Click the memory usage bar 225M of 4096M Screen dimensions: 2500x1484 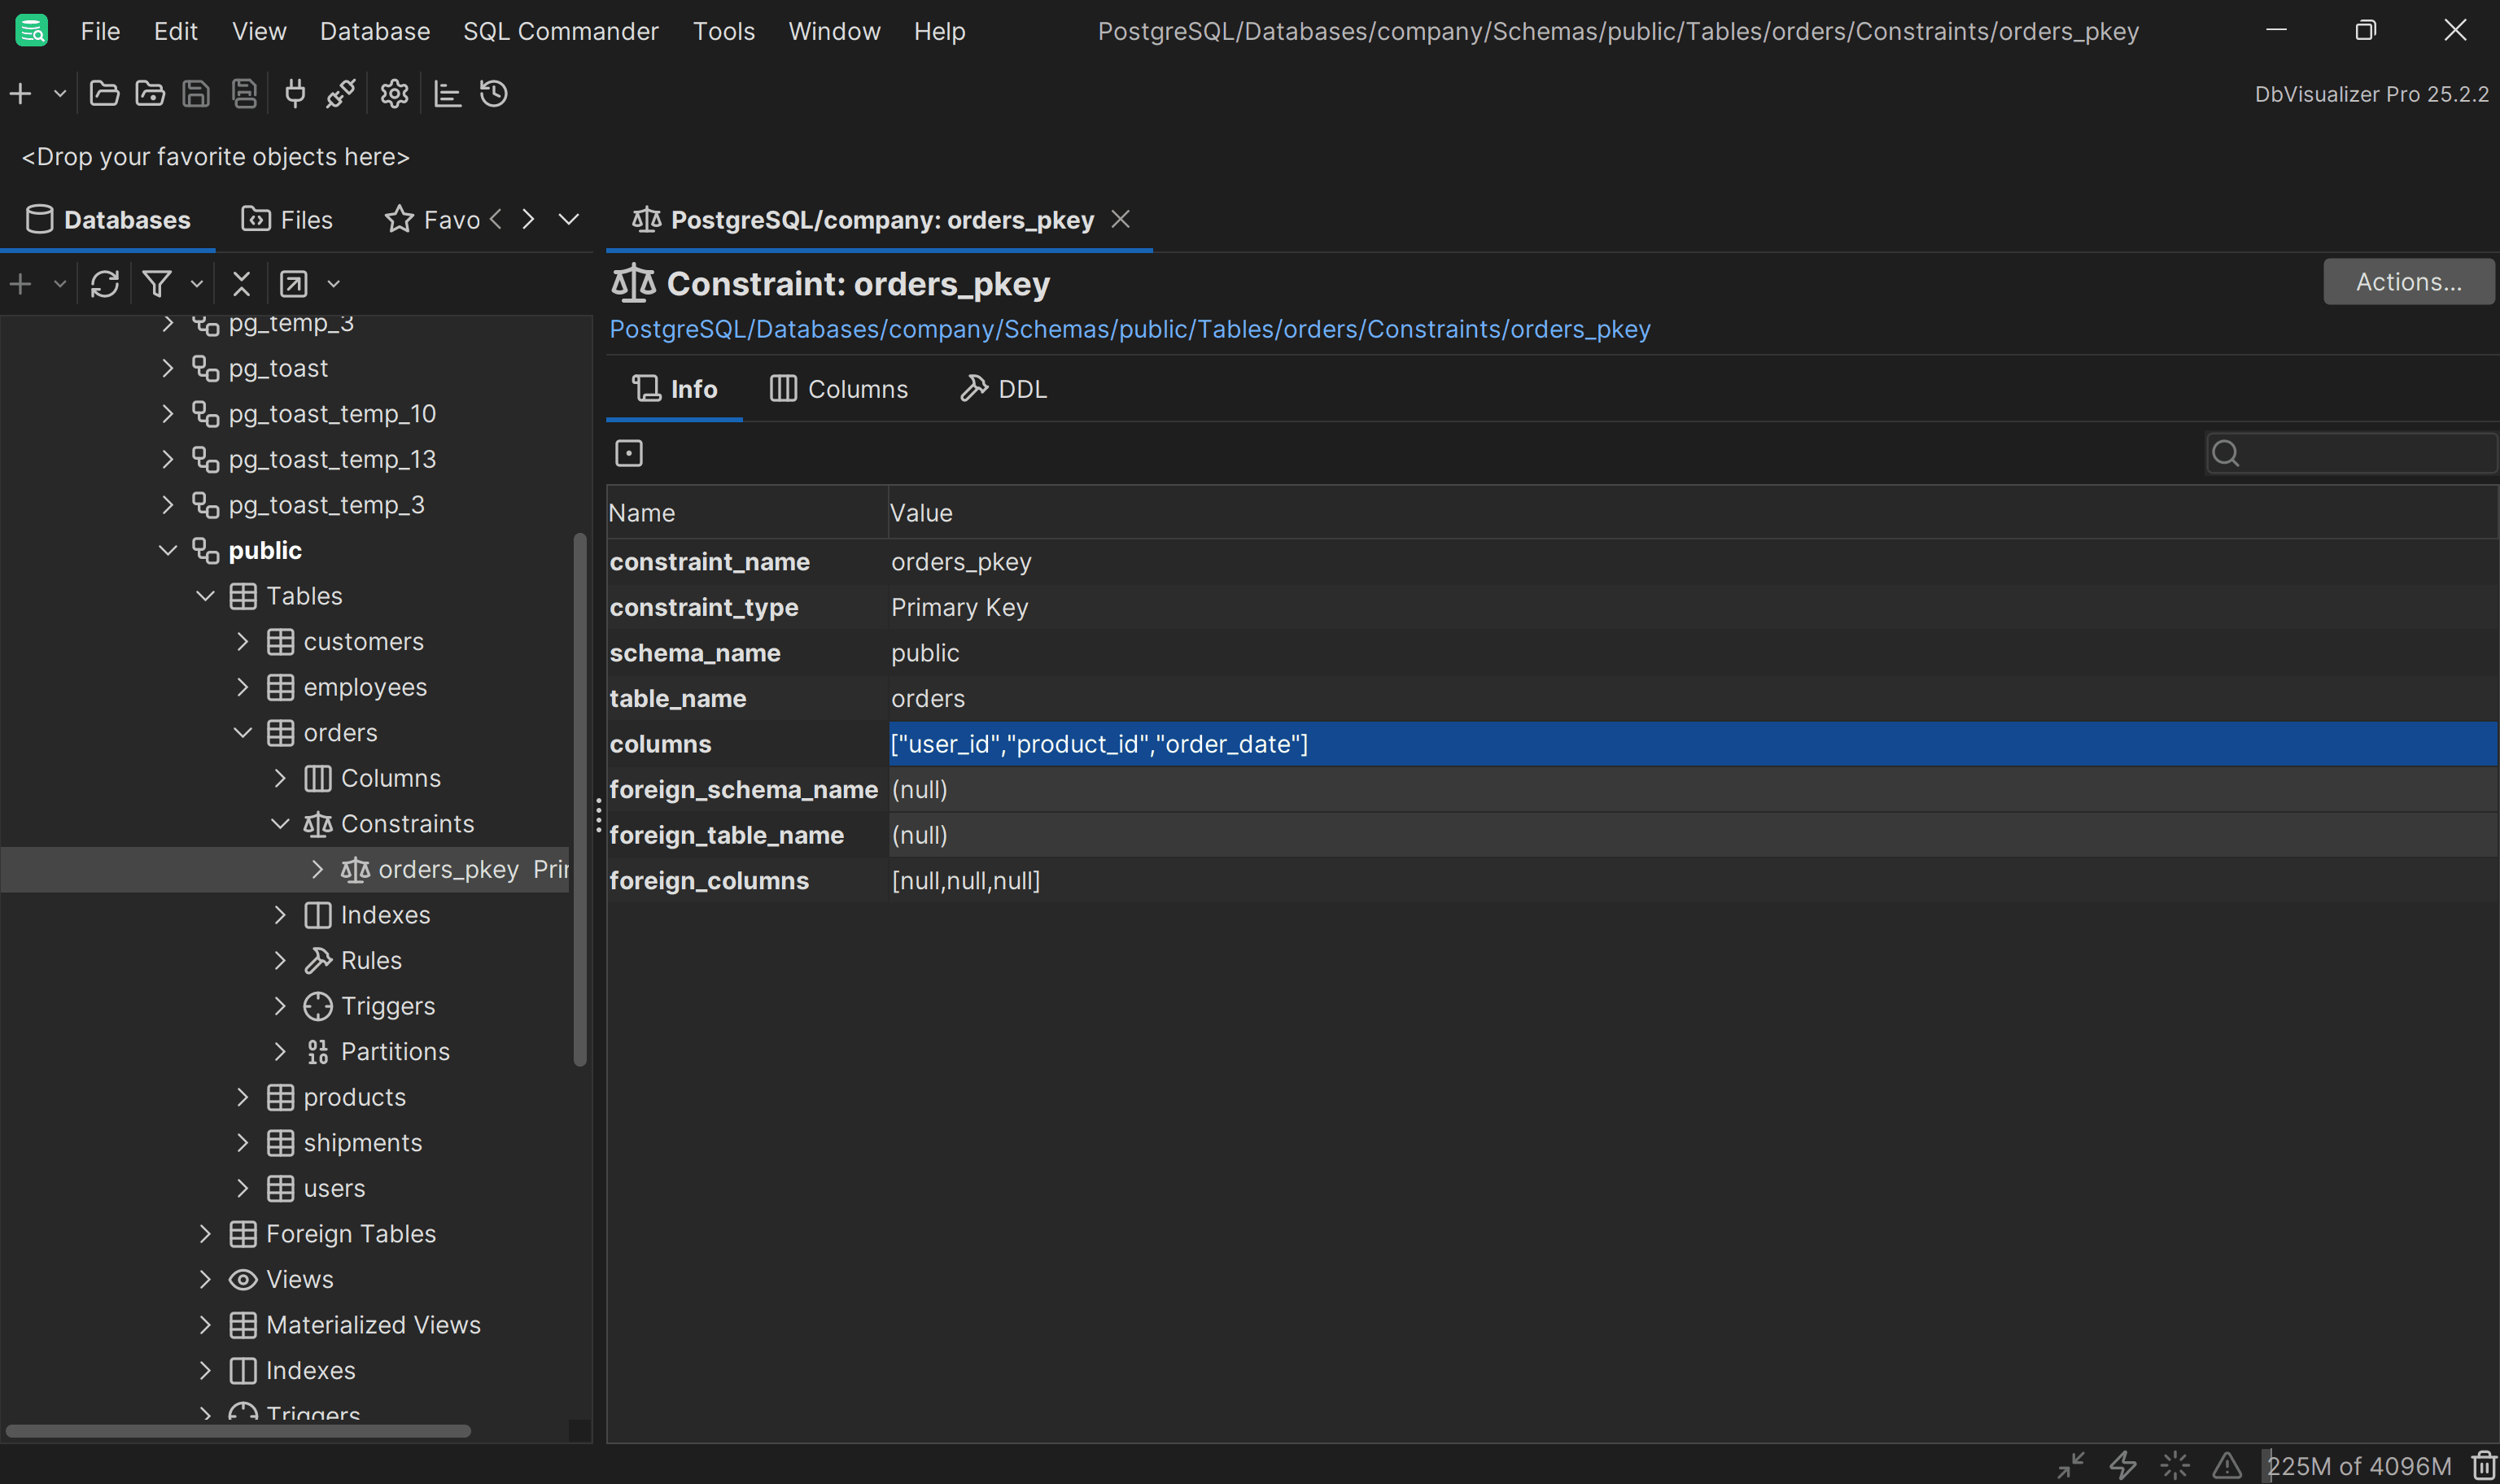click(2360, 1466)
